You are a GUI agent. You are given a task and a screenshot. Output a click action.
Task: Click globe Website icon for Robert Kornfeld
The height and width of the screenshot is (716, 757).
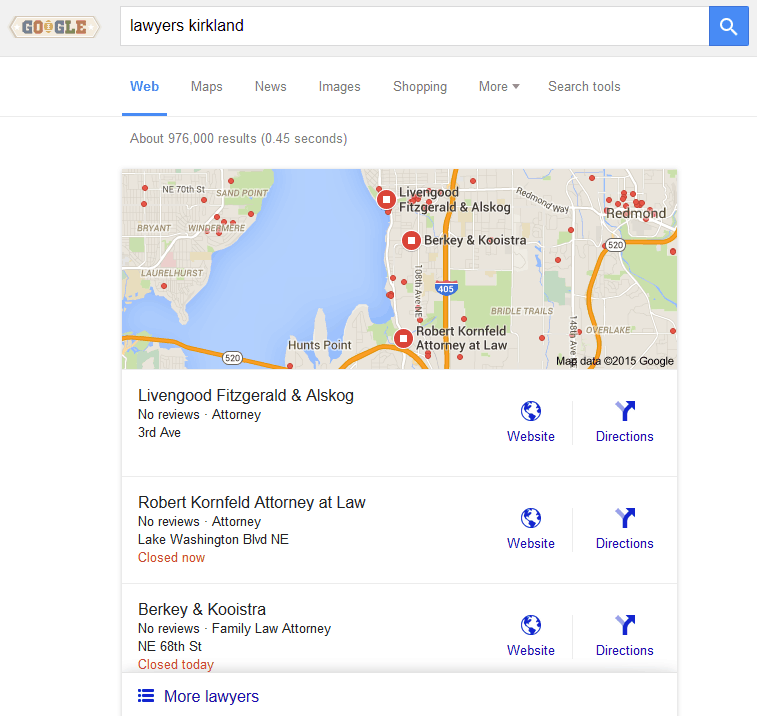click(531, 518)
